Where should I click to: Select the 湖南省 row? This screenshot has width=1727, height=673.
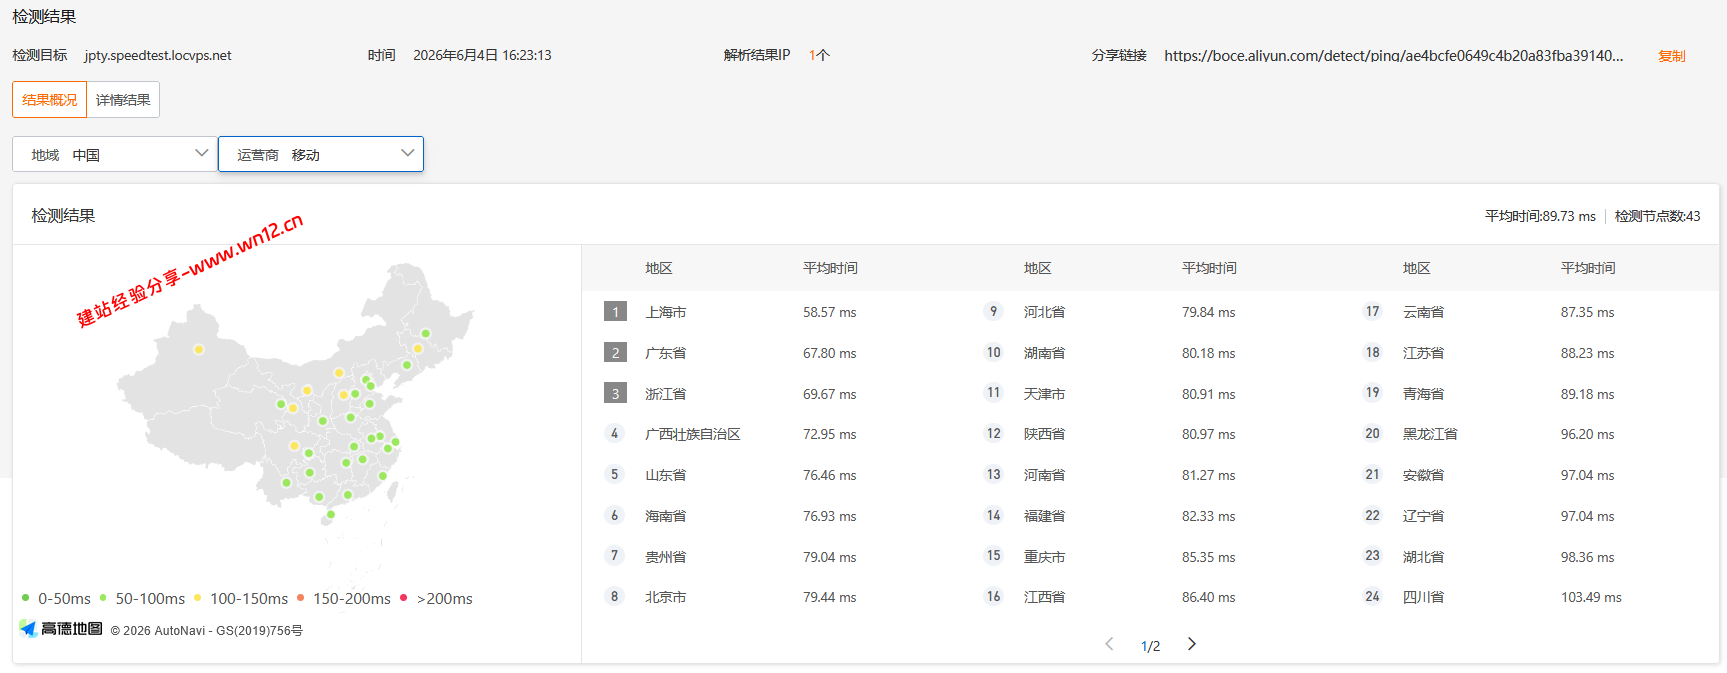(x=1150, y=353)
